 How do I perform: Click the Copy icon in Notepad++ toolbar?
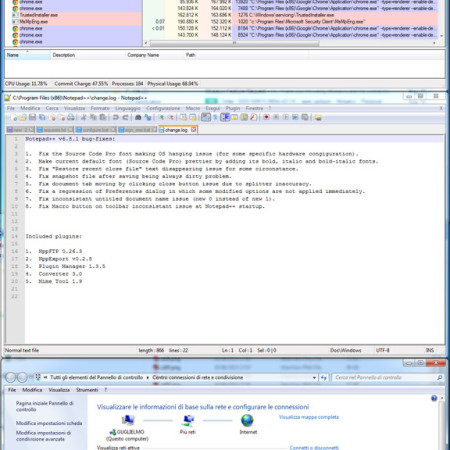(x=93, y=117)
